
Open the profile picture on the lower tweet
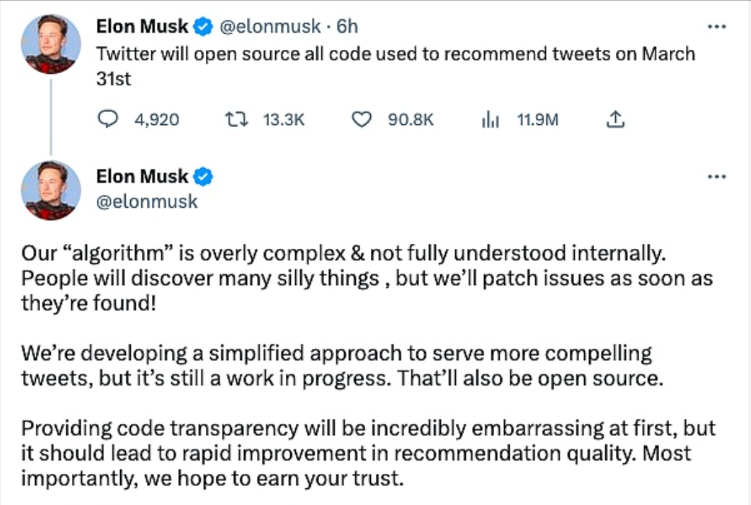point(51,190)
